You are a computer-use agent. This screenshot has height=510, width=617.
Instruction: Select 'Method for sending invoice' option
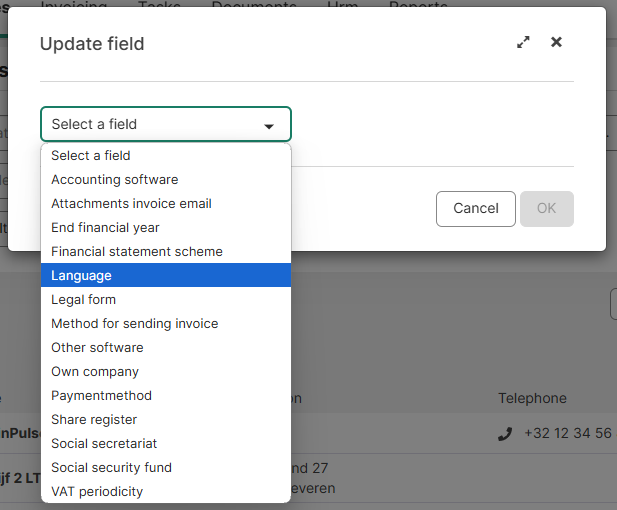pyautogui.click(x=166, y=323)
